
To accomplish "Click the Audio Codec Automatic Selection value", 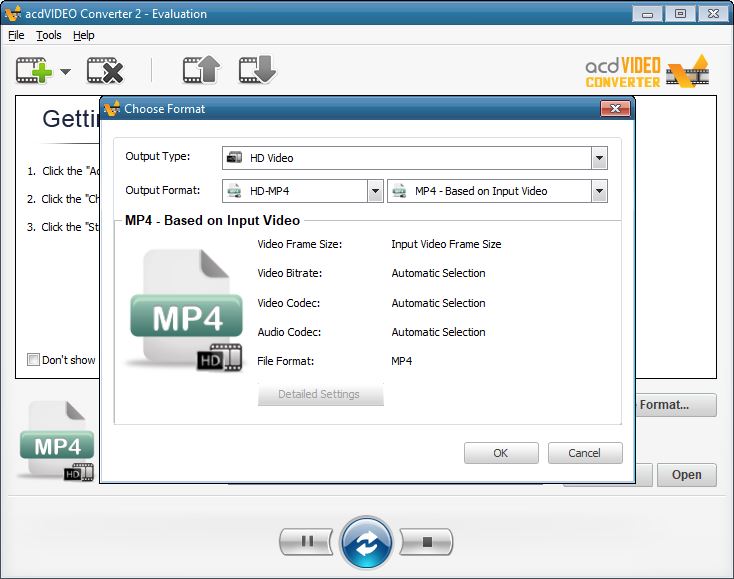I will 438,332.
